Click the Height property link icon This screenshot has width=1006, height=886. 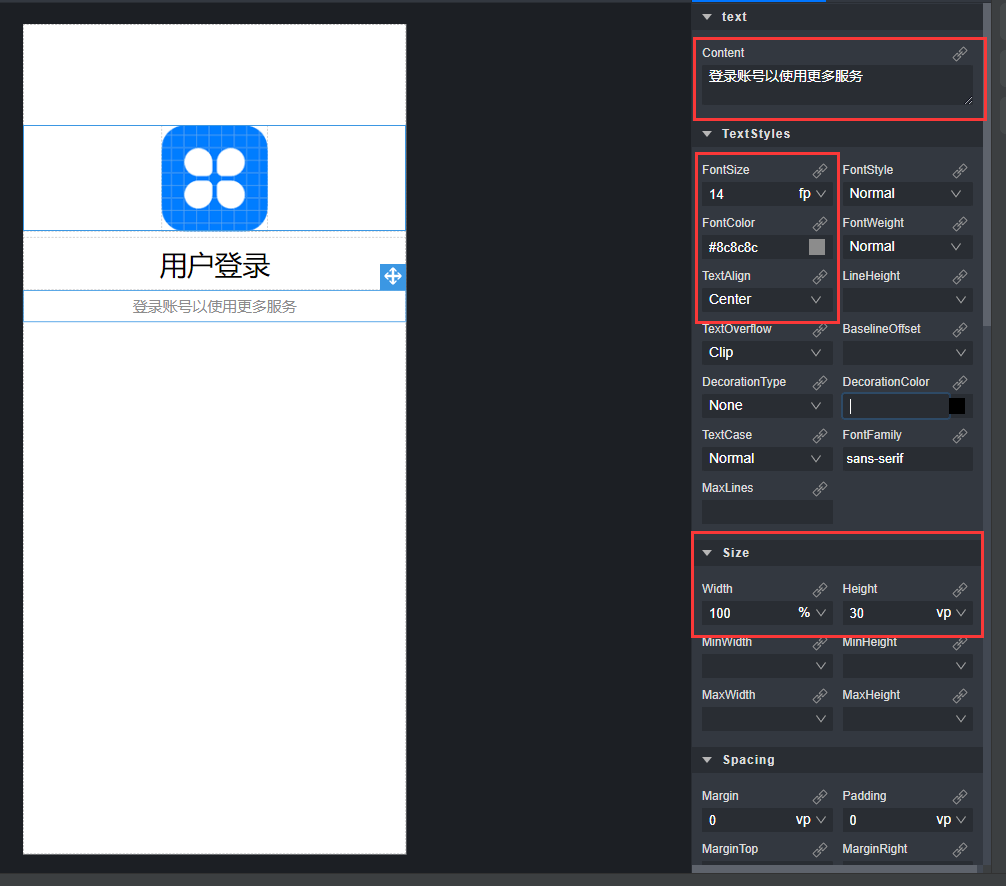(x=960, y=589)
